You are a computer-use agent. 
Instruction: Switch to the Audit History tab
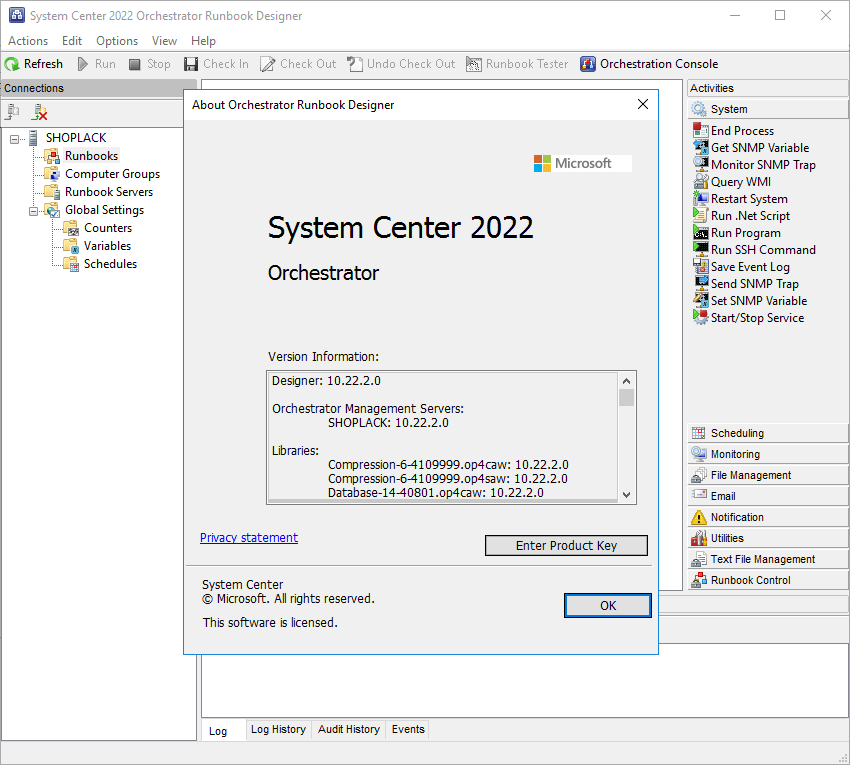pos(349,729)
